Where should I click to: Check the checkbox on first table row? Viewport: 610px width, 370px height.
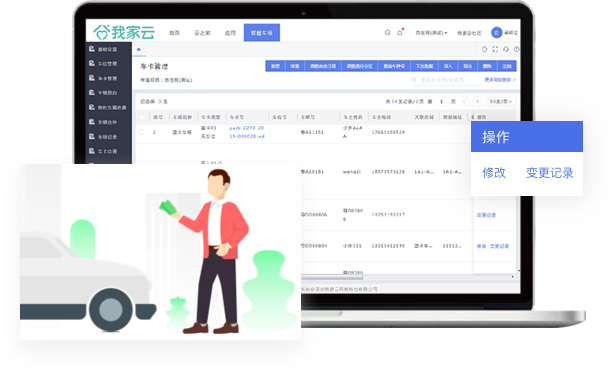coord(142,132)
